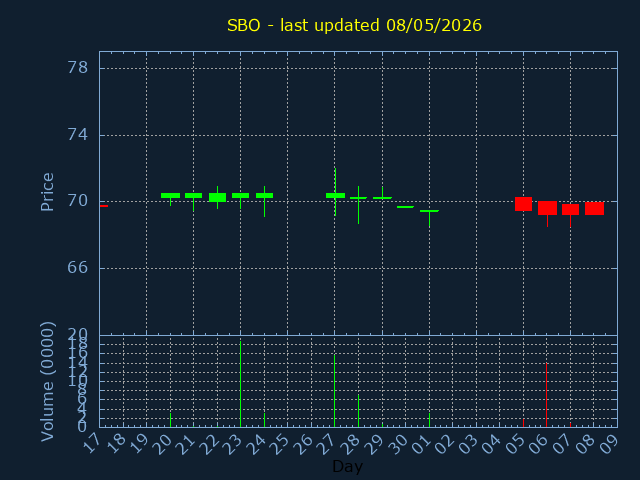Click the short green volume bar at day 01
The image size is (640, 480).
click(x=429, y=420)
